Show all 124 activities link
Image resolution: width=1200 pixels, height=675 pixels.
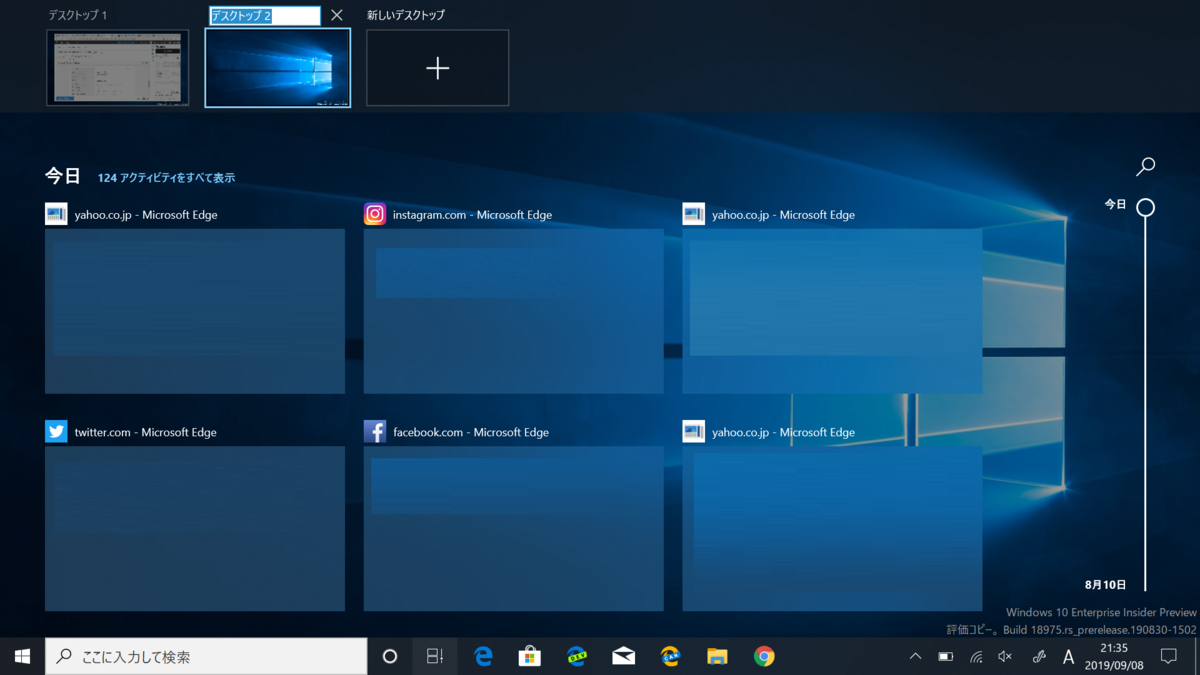click(166, 178)
